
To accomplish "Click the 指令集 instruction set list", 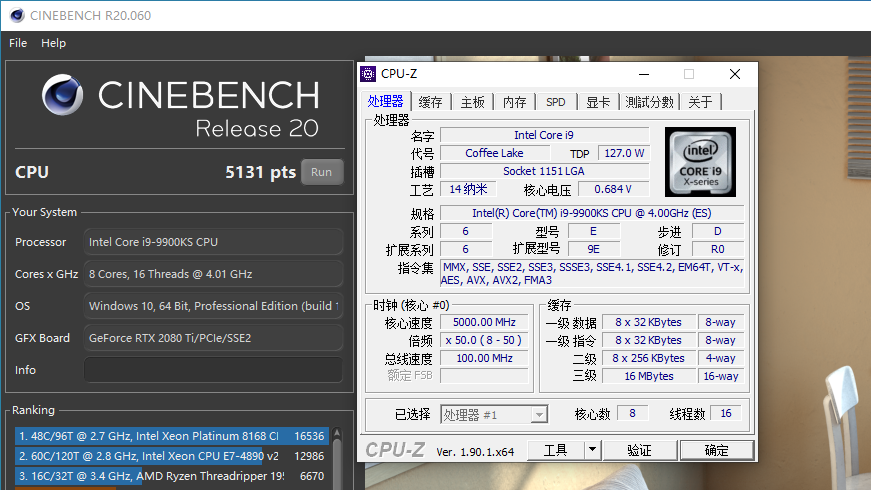I will pyautogui.click(x=592, y=273).
